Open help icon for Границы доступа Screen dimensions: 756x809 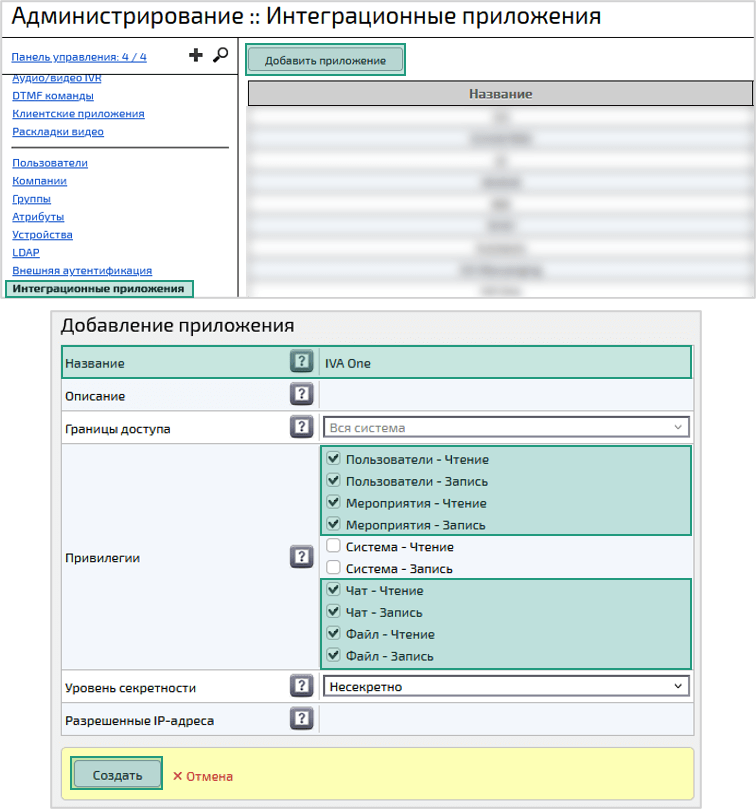click(301, 428)
